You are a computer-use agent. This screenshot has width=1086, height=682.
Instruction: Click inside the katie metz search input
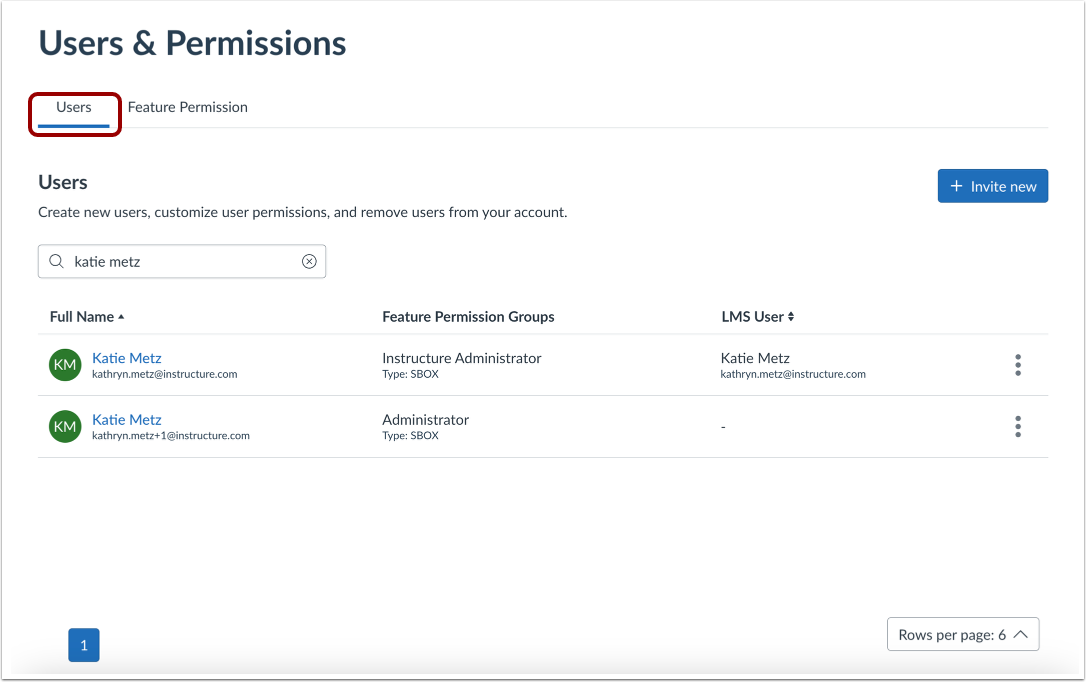click(x=180, y=261)
